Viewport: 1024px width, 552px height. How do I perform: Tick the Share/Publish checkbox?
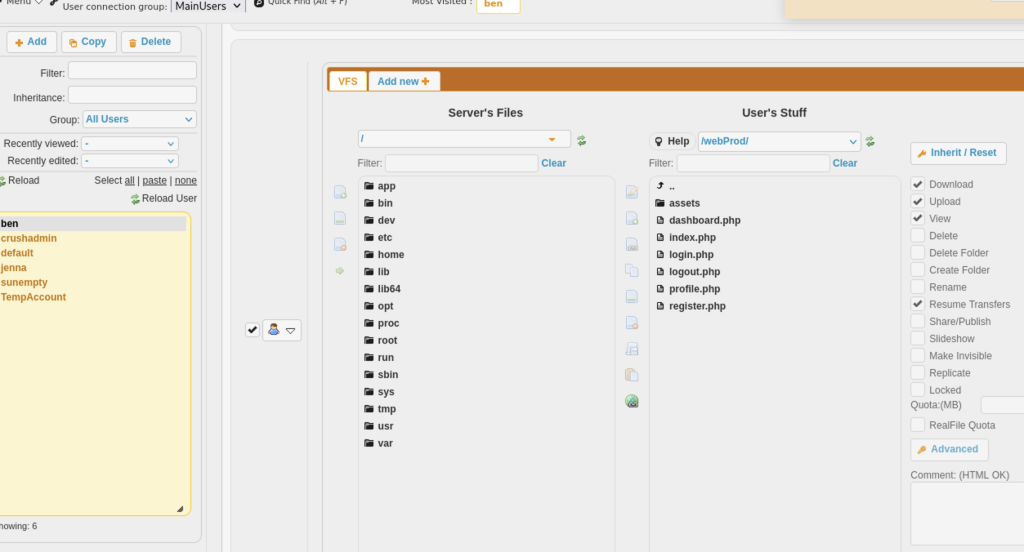(918, 322)
